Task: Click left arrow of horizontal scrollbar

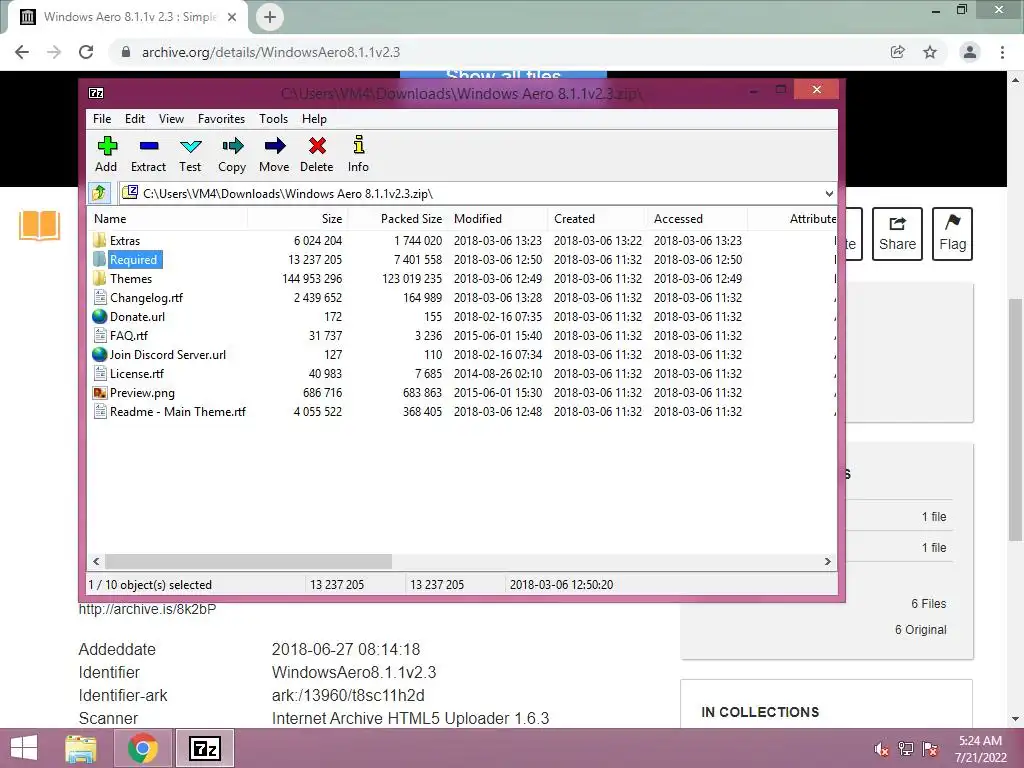Action: click(97, 562)
